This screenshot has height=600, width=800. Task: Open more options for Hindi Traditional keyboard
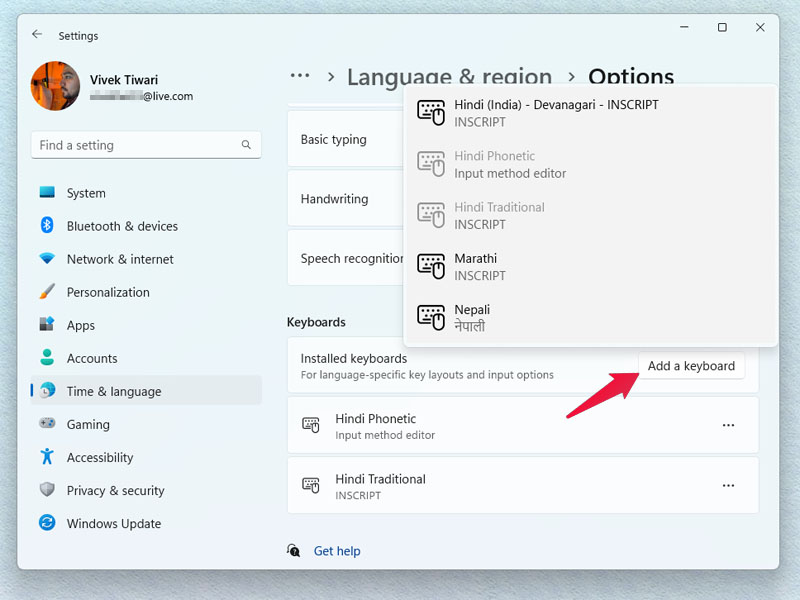click(728, 485)
